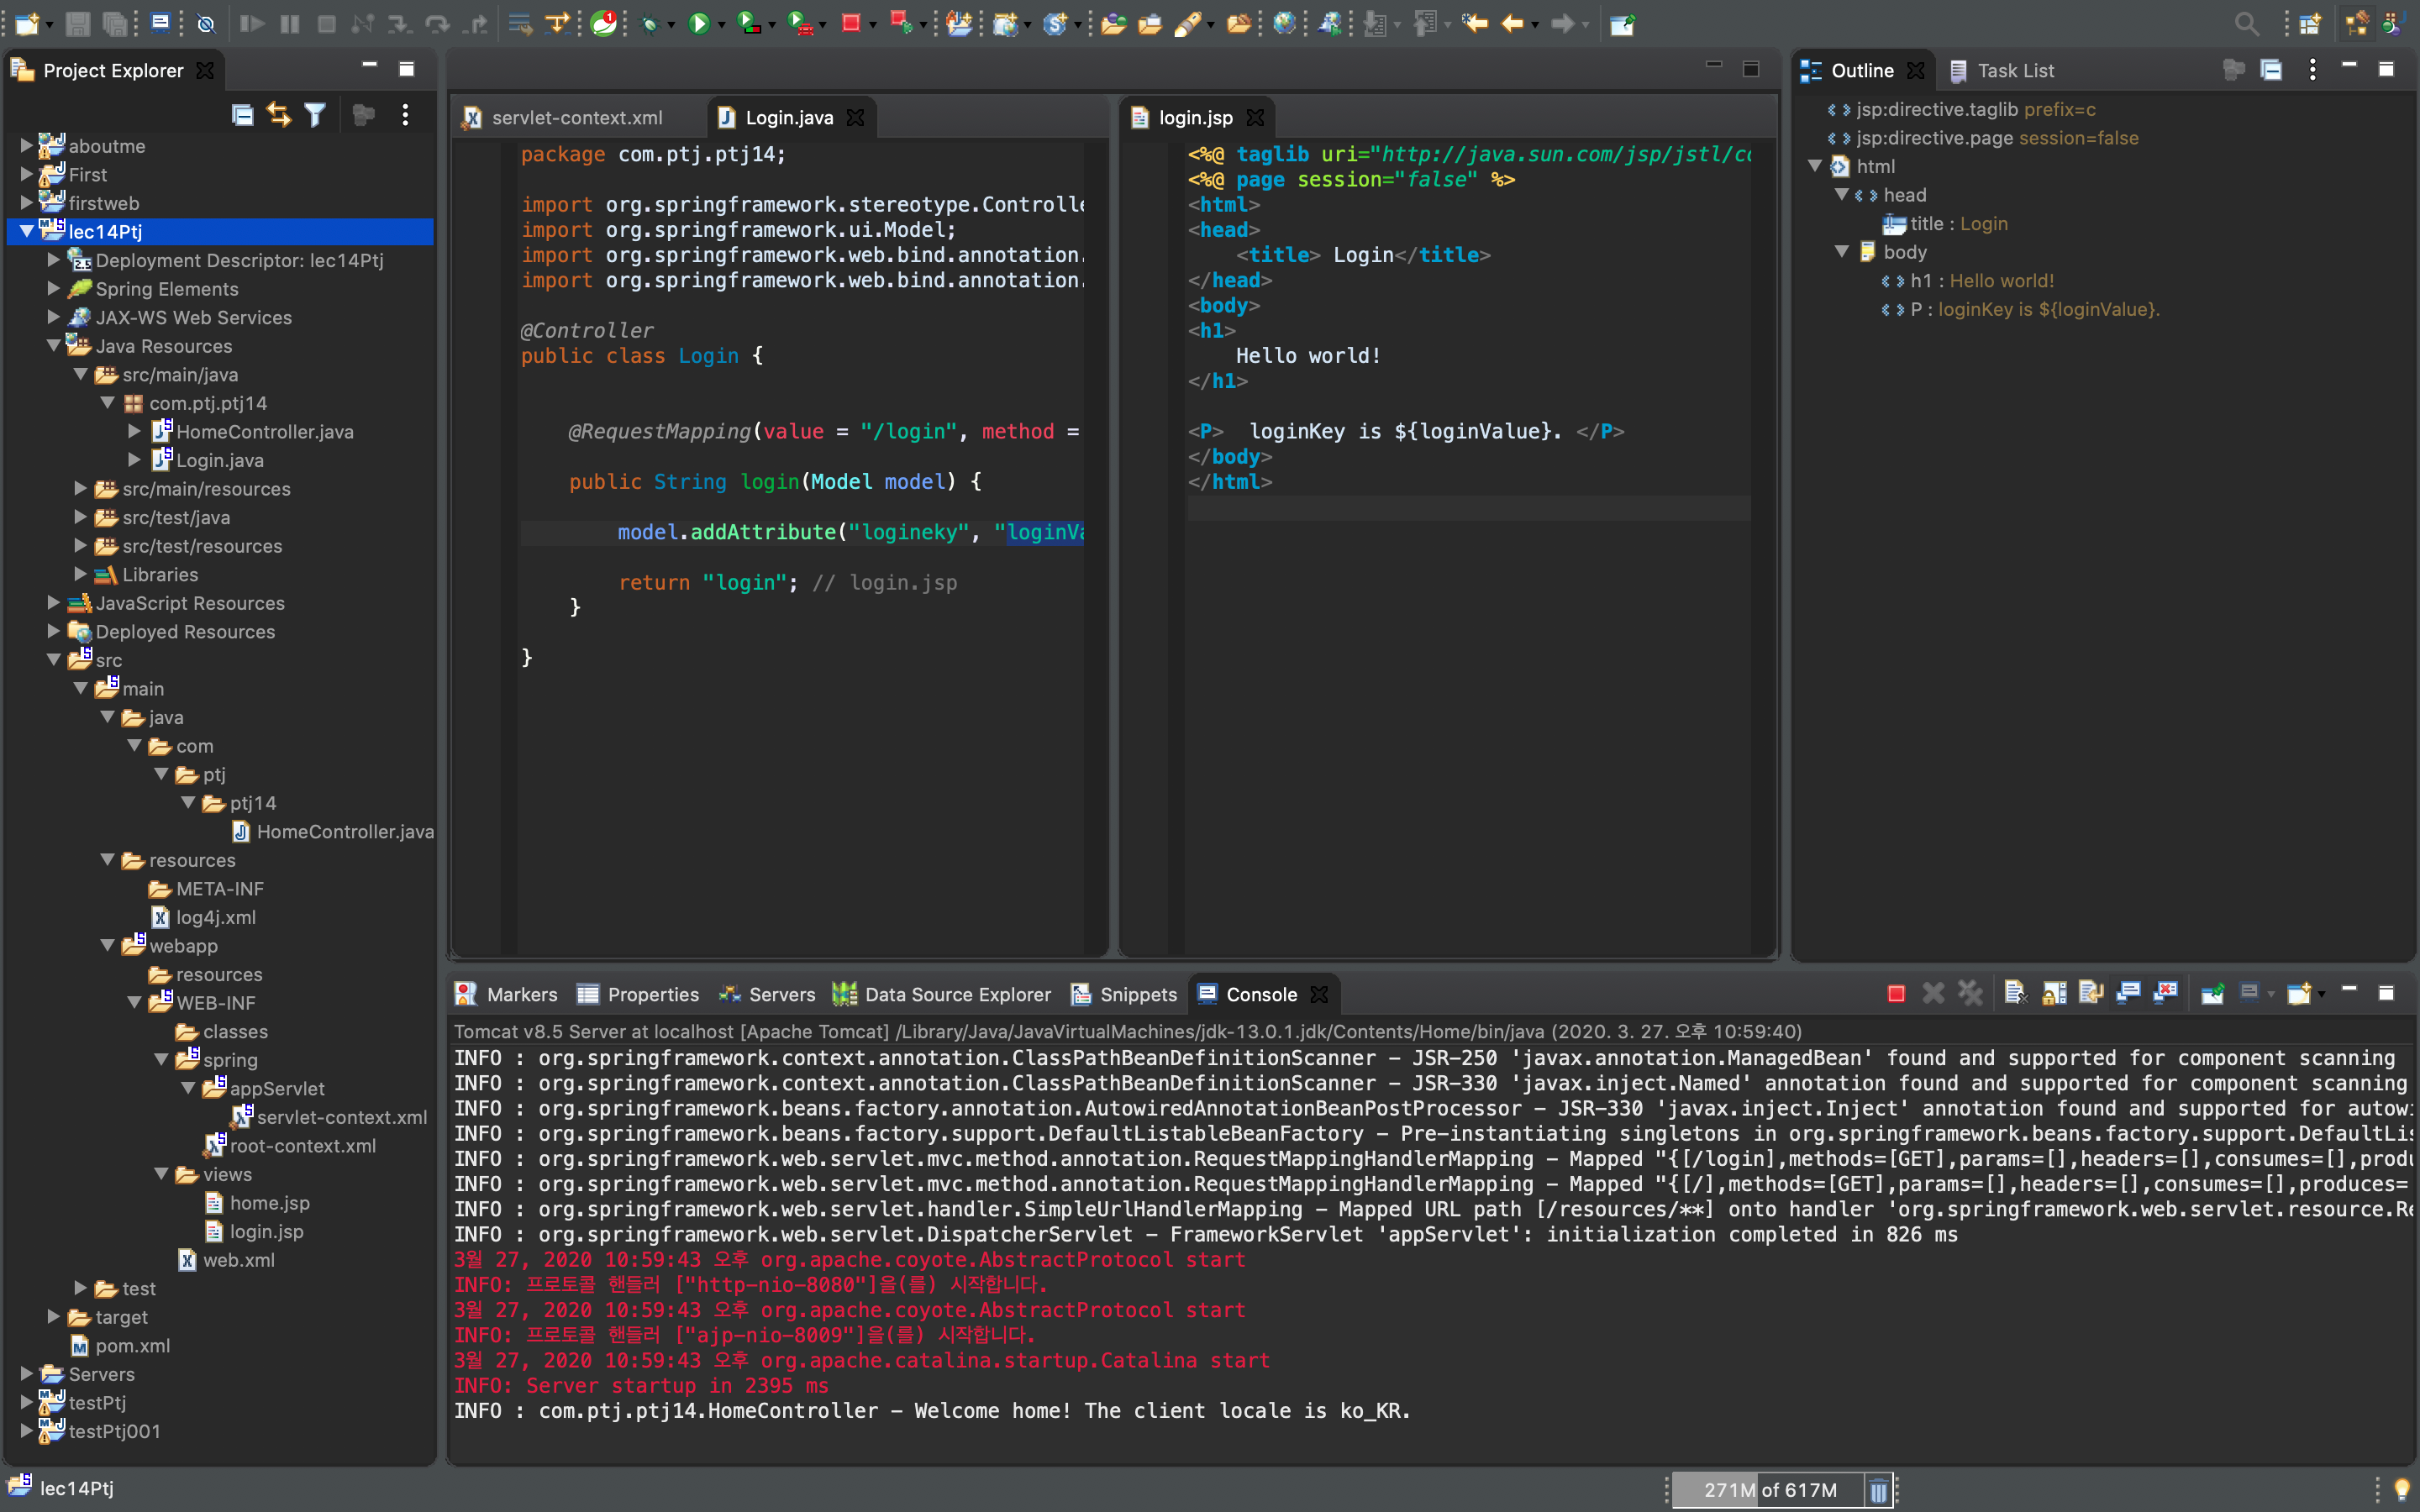The image size is (2420, 1512).
Task: Click red Terminate icon in Console toolbar
Action: (x=1895, y=993)
